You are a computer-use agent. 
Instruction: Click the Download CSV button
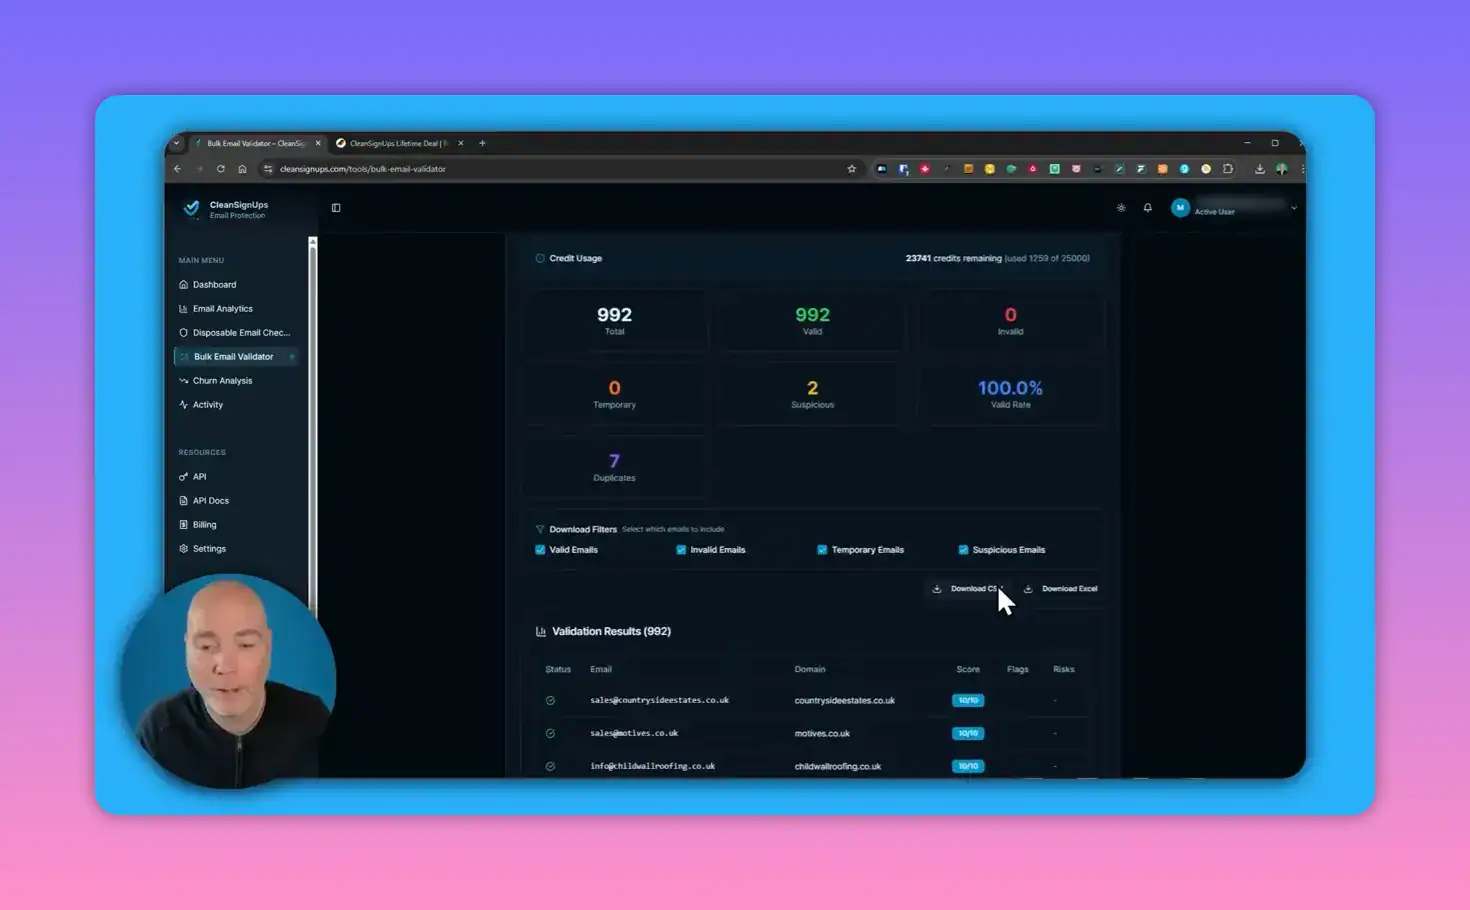(x=965, y=589)
